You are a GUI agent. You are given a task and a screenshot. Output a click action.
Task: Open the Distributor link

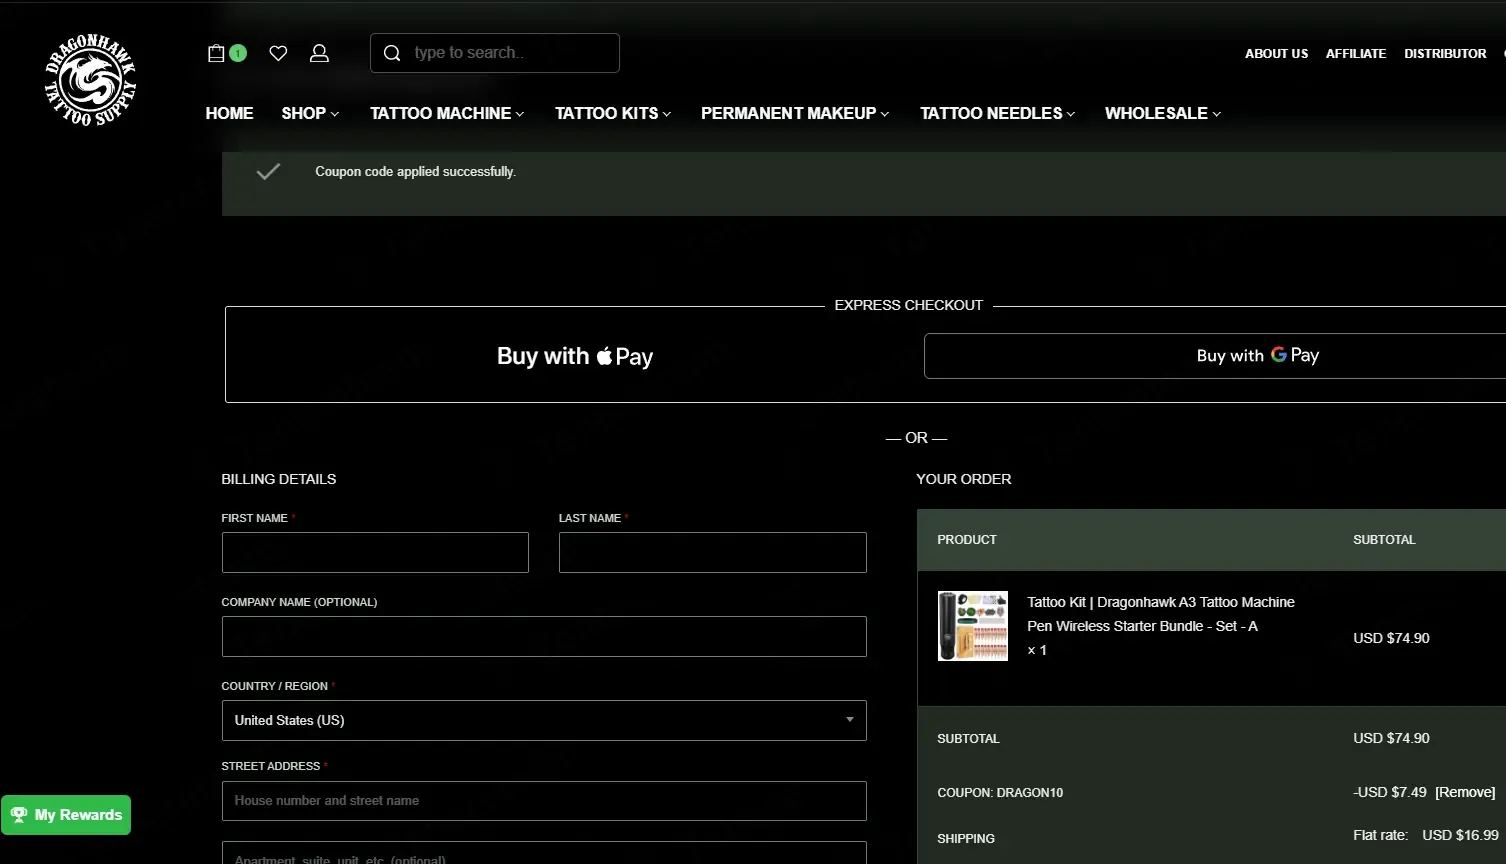[1445, 54]
